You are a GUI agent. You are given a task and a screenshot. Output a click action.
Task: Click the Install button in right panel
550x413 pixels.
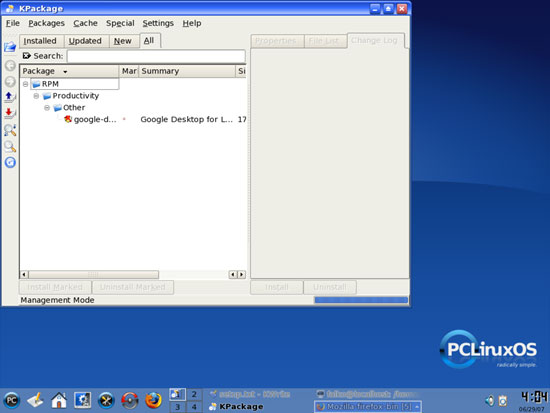277,287
